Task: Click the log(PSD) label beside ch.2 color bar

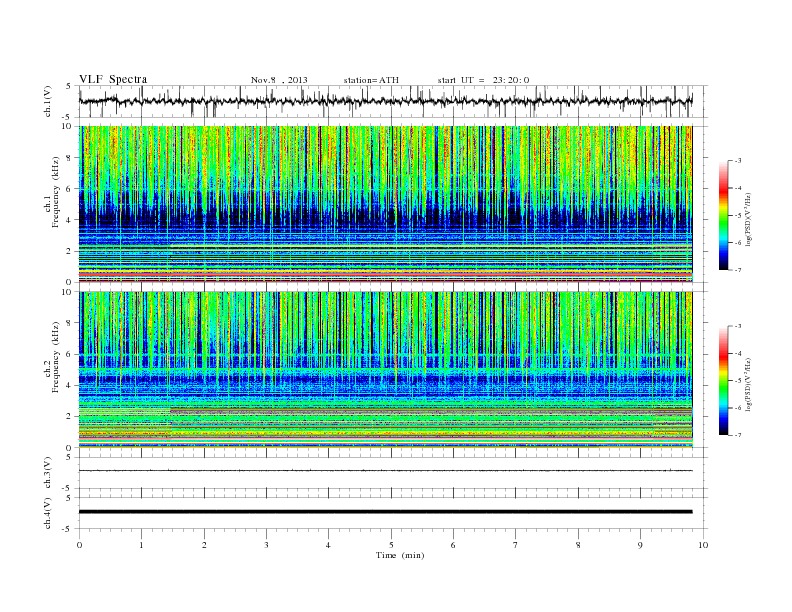Action: coord(748,384)
